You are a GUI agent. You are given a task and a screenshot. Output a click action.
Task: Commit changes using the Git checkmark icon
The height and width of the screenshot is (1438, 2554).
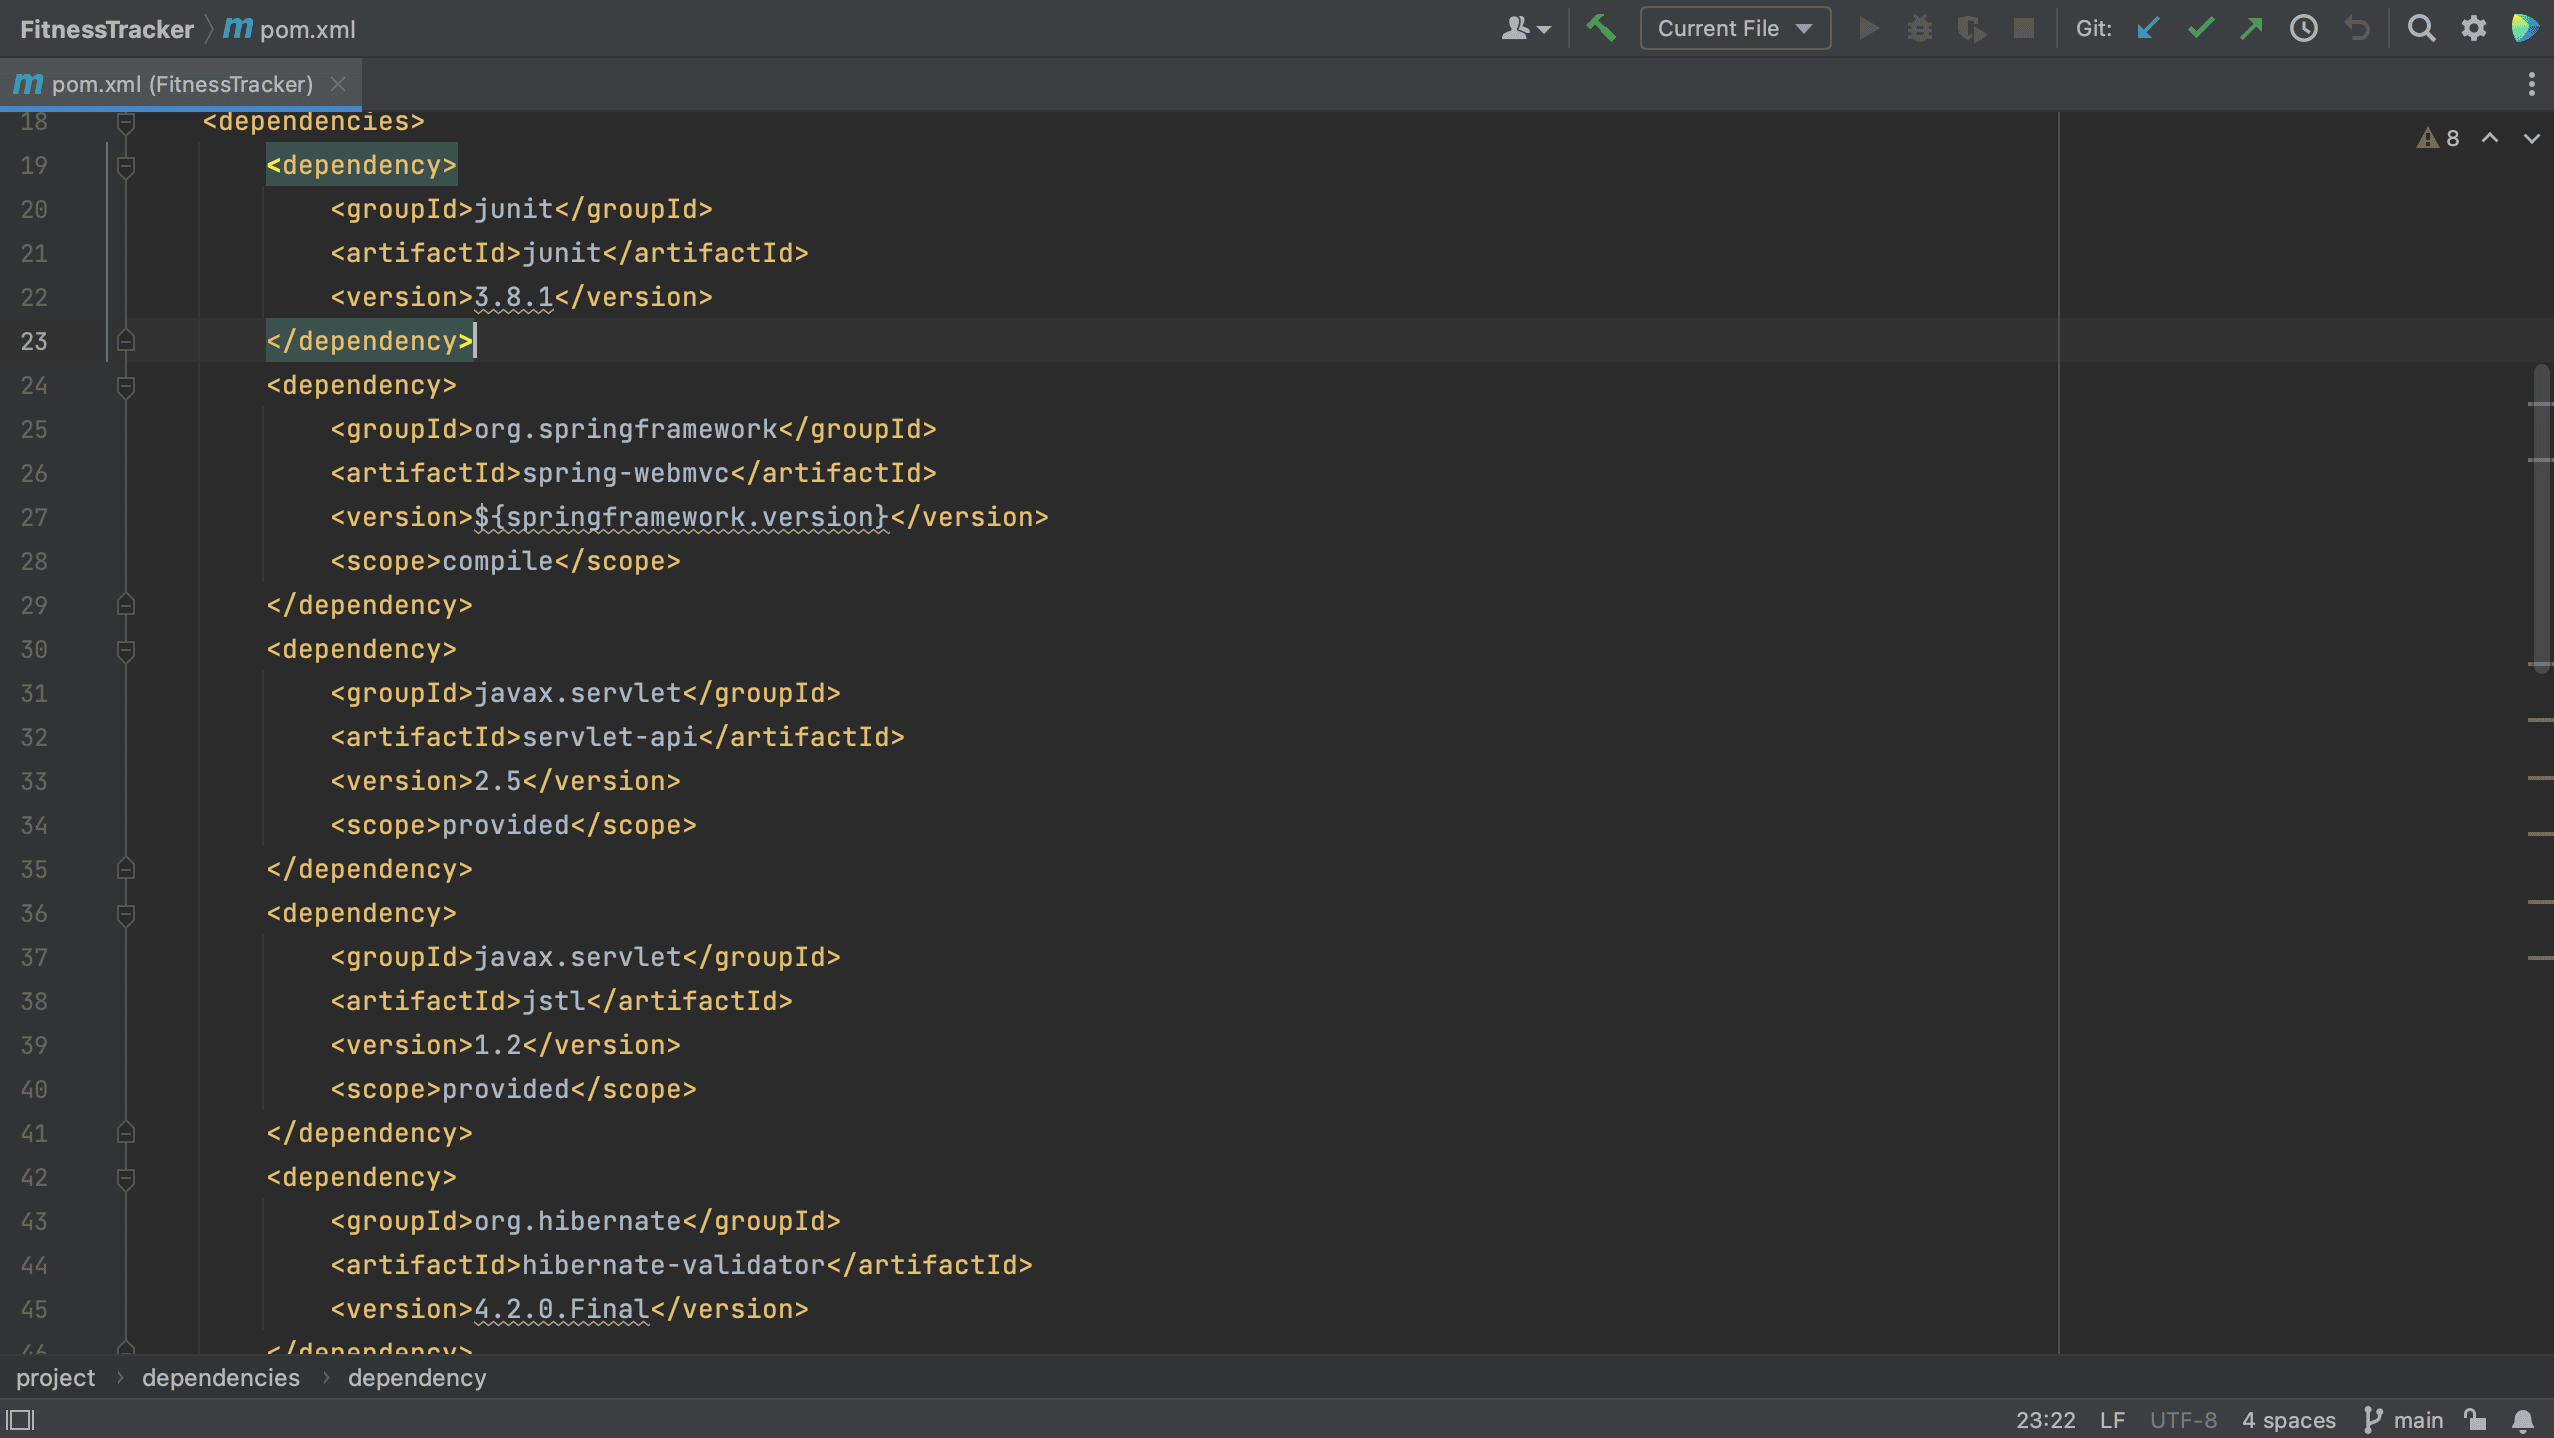(2199, 28)
